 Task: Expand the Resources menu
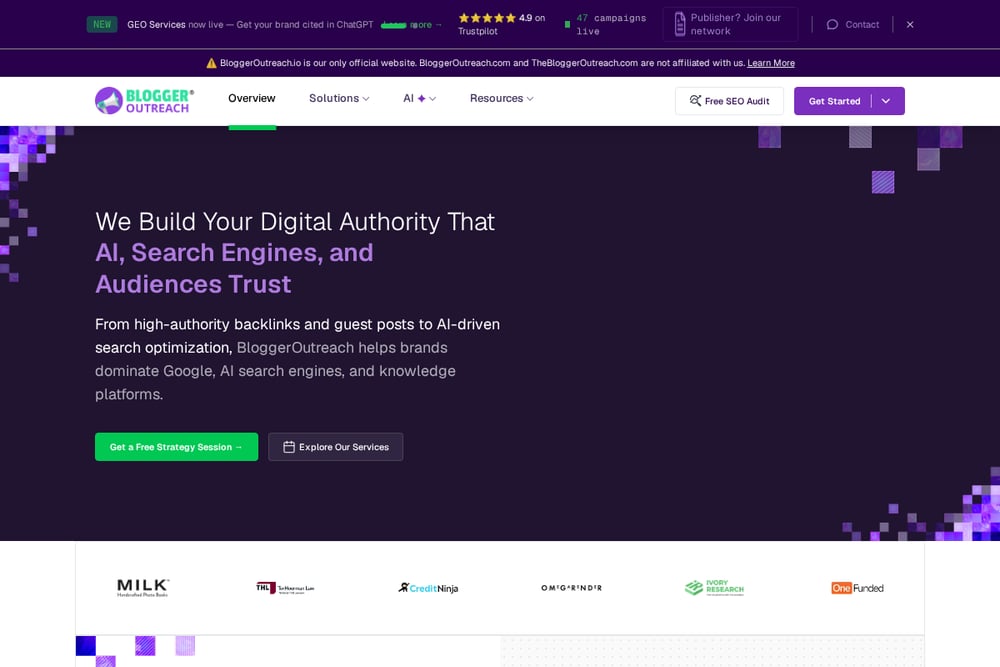pyautogui.click(x=501, y=98)
